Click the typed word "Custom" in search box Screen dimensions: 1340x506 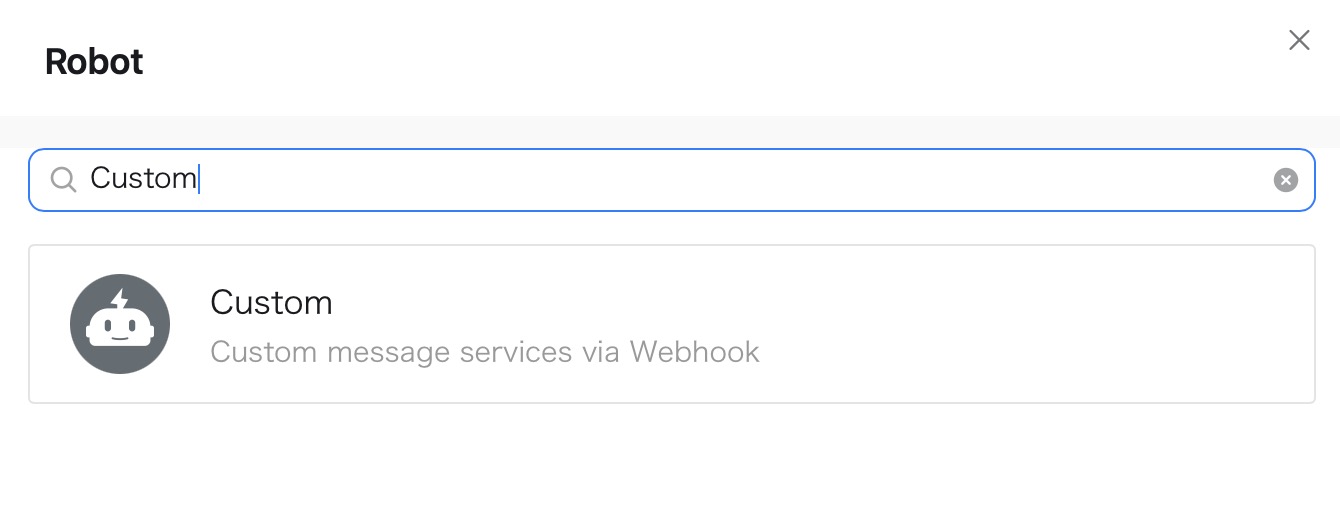coord(143,179)
